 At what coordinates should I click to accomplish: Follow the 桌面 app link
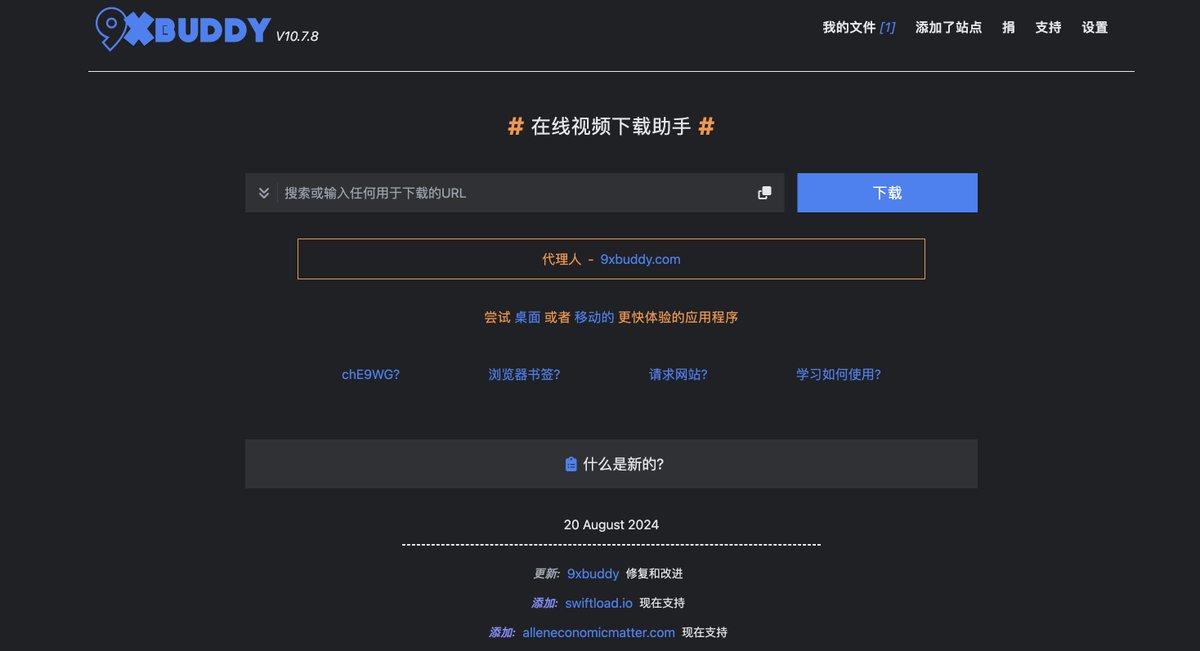click(x=527, y=317)
